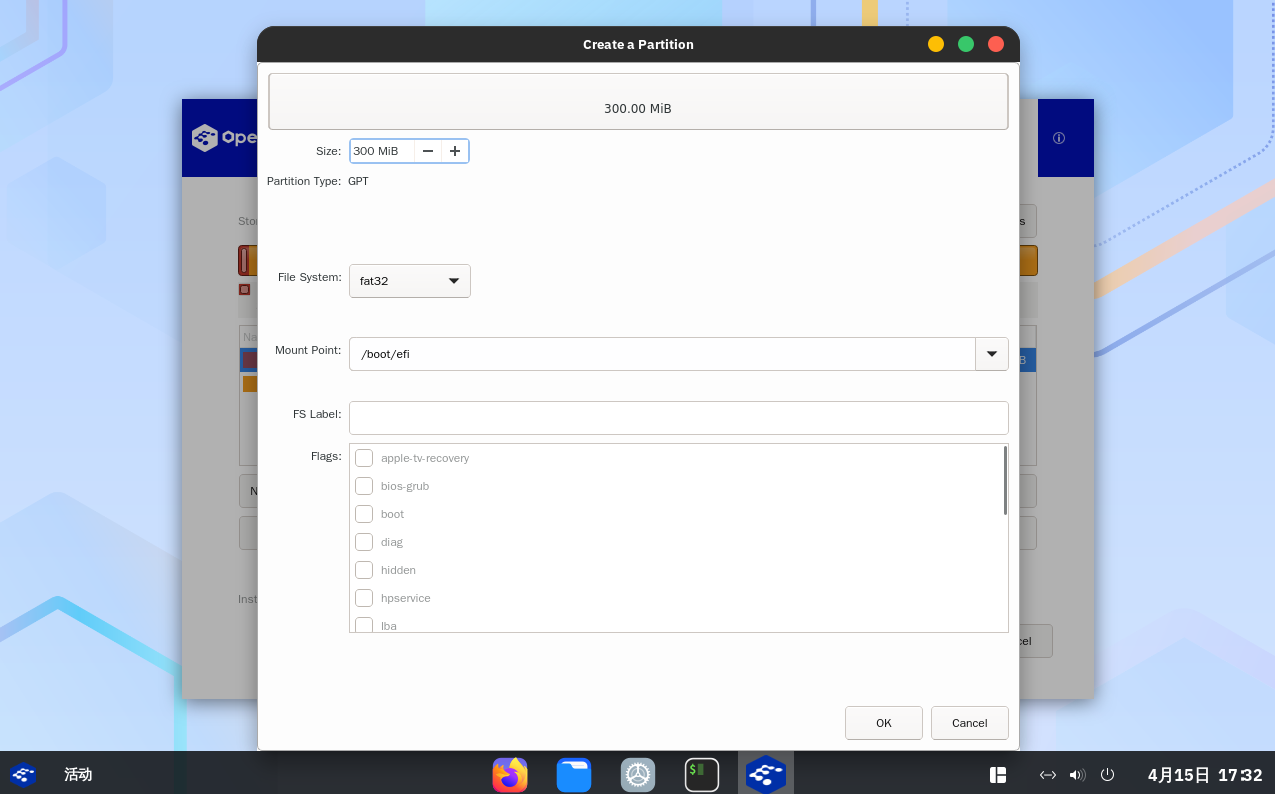Enable the hpservice flag
Image resolution: width=1275 pixels, height=794 pixels.
(x=364, y=598)
